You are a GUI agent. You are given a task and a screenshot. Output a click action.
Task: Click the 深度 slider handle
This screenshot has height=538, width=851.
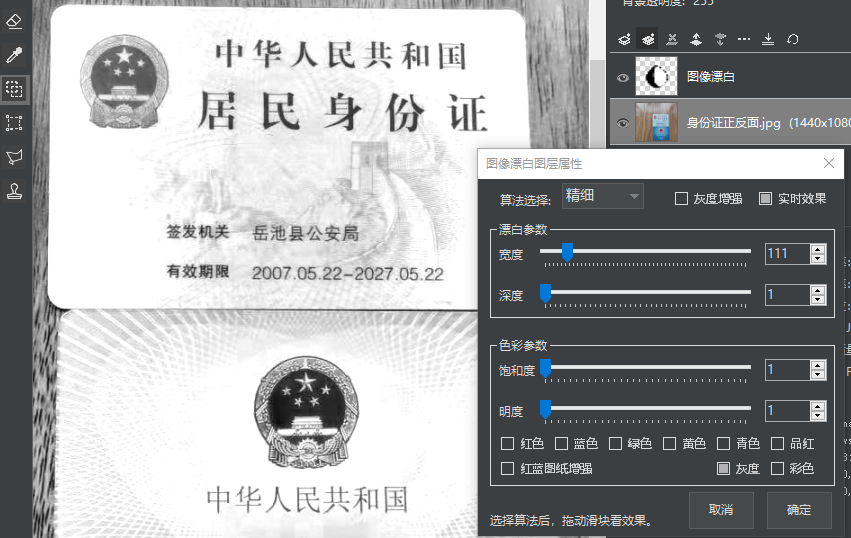[x=545, y=293]
